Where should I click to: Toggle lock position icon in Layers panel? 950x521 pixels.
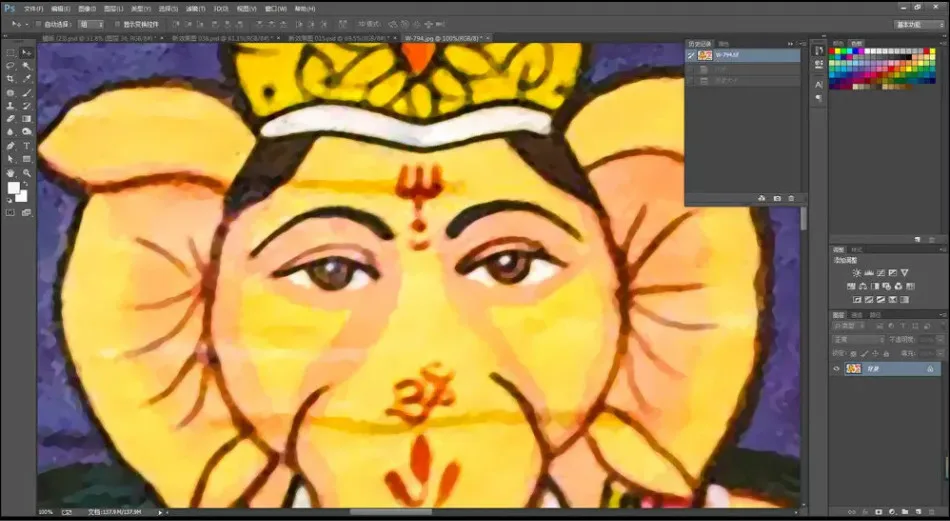click(x=875, y=353)
